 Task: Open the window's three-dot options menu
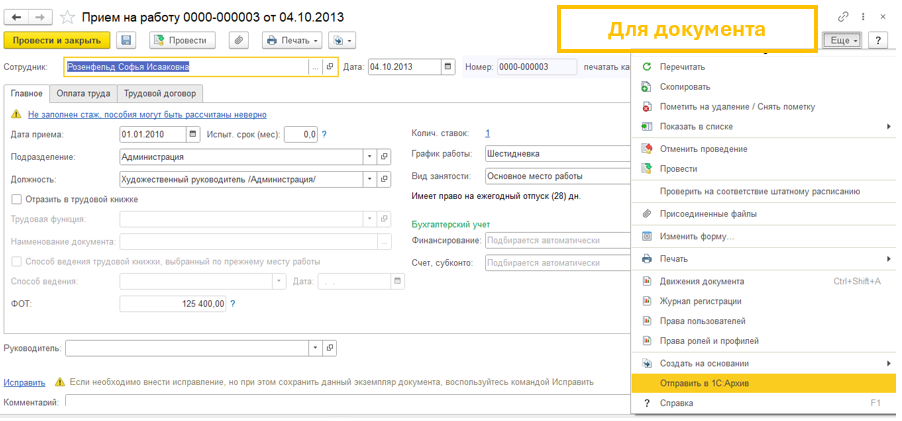click(863, 17)
